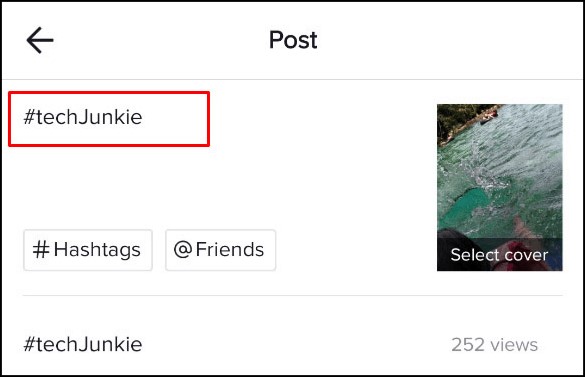Image resolution: width=585 pixels, height=377 pixels.
Task: Tap the green water in video preview
Action: (463, 205)
